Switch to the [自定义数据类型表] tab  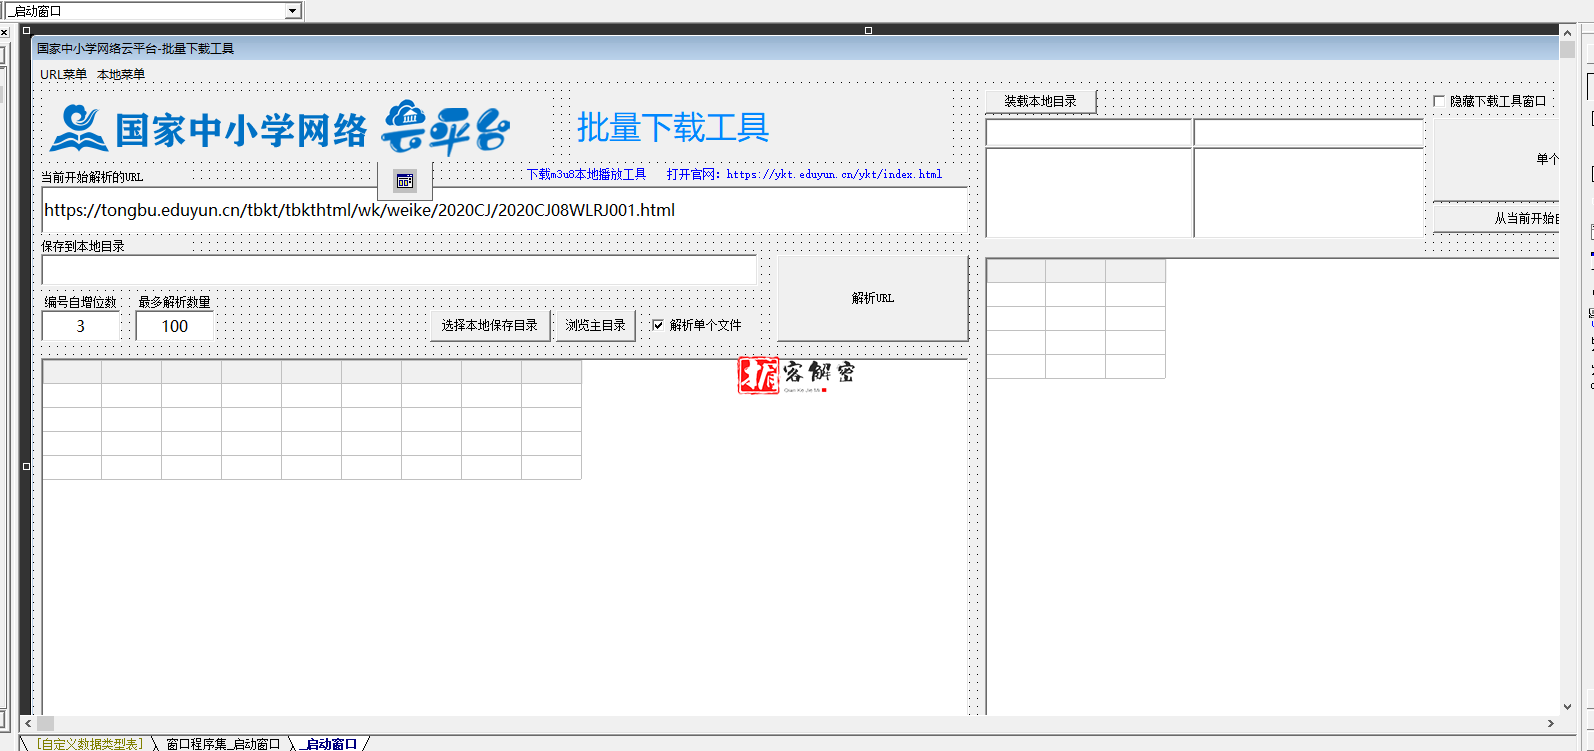click(x=90, y=744)
